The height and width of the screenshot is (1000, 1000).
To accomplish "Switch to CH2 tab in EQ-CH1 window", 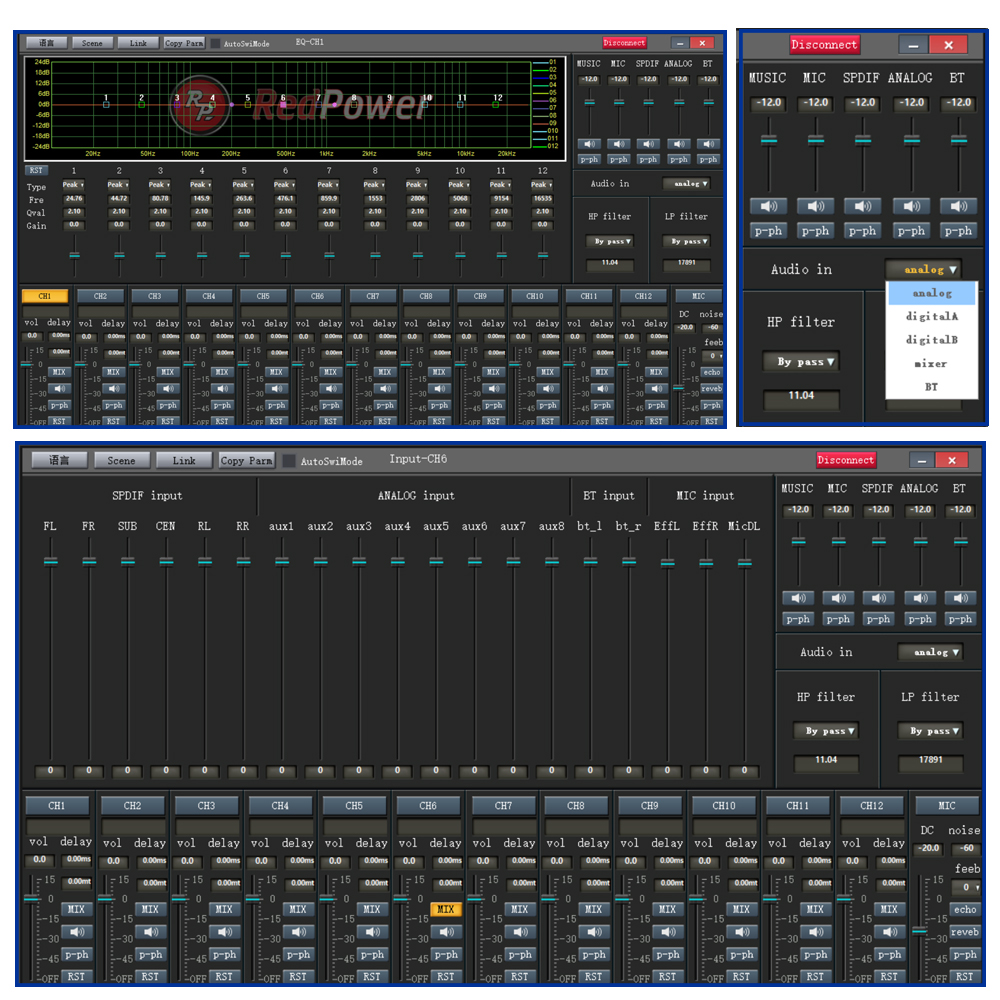I will 100,296.
